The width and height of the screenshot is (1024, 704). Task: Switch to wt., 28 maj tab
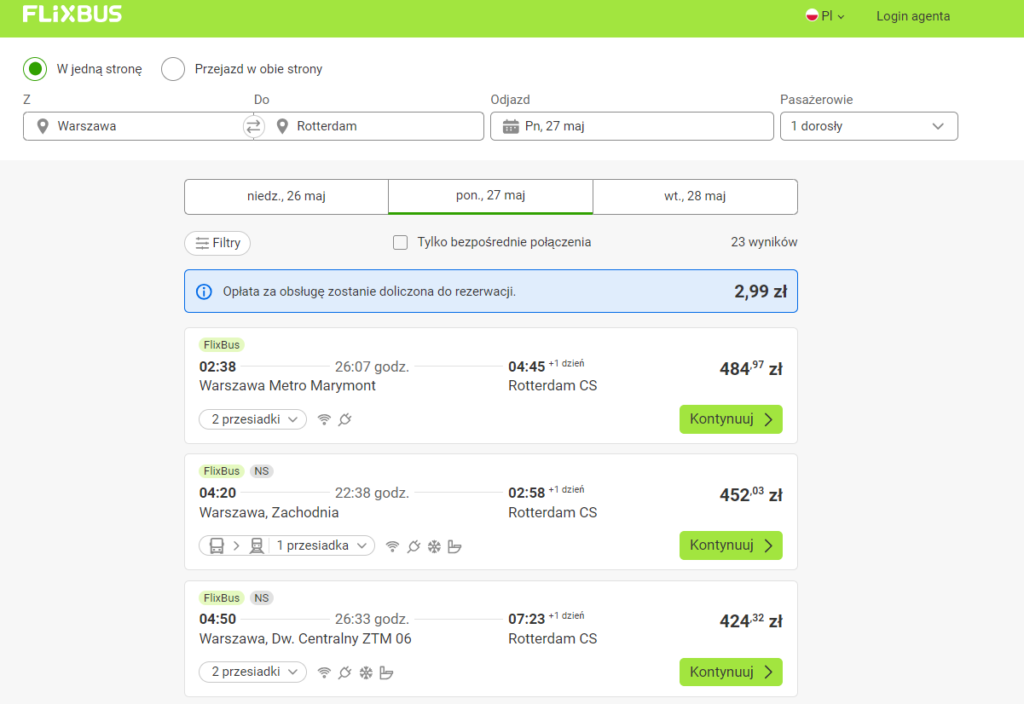tap(695, 196)
